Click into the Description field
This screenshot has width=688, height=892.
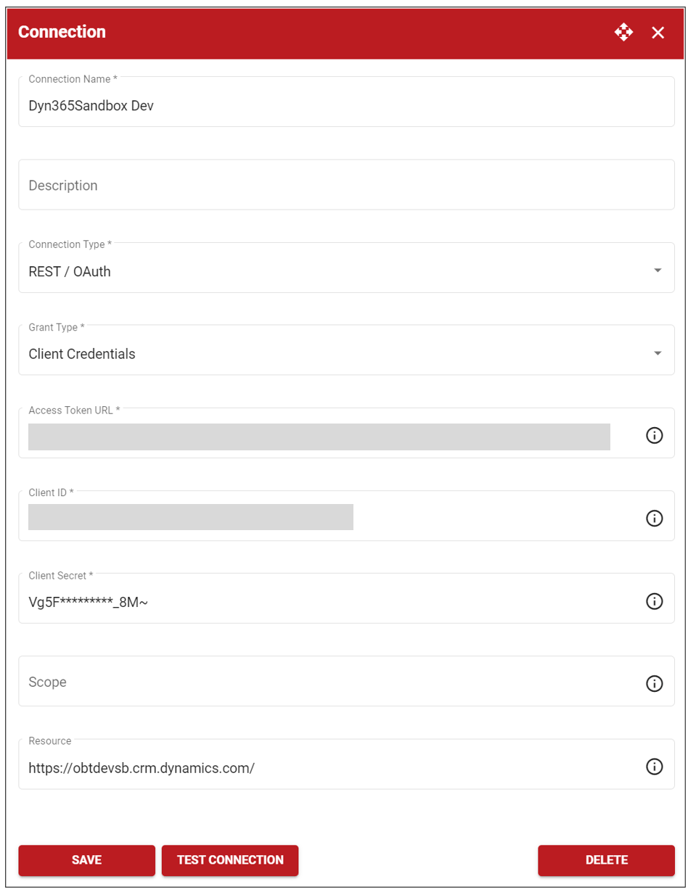pyautogui.click(x=346, y=185)
